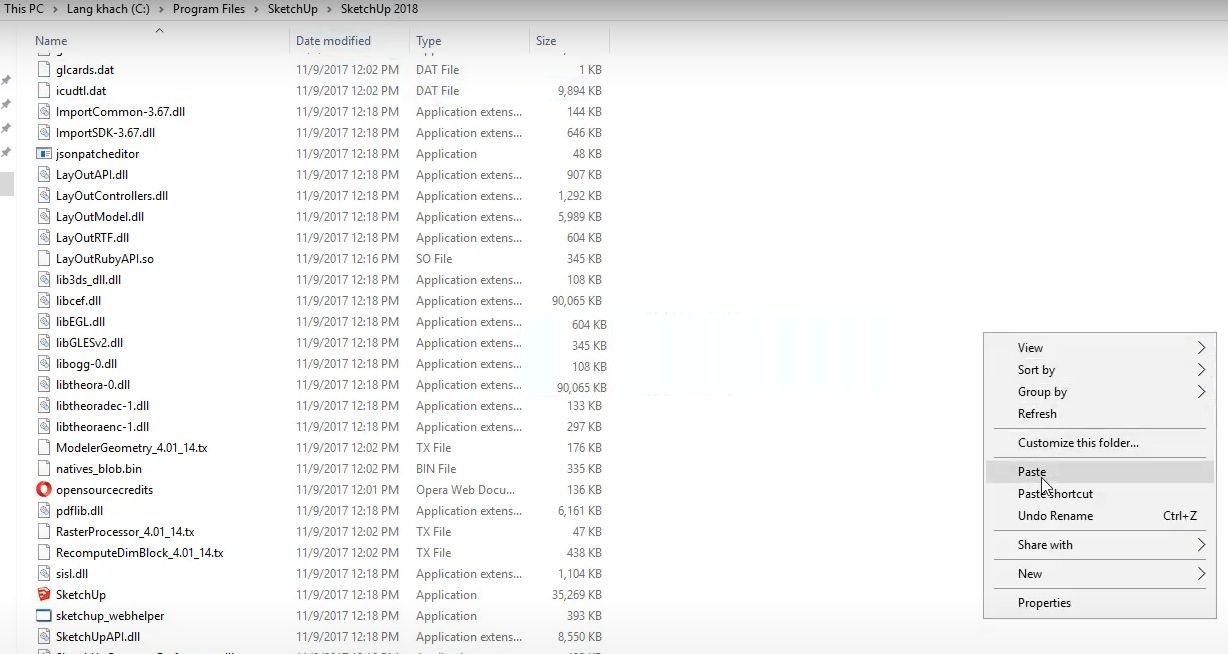Select the ImportSDK-3.67.dll file icon

click(43, 133)
